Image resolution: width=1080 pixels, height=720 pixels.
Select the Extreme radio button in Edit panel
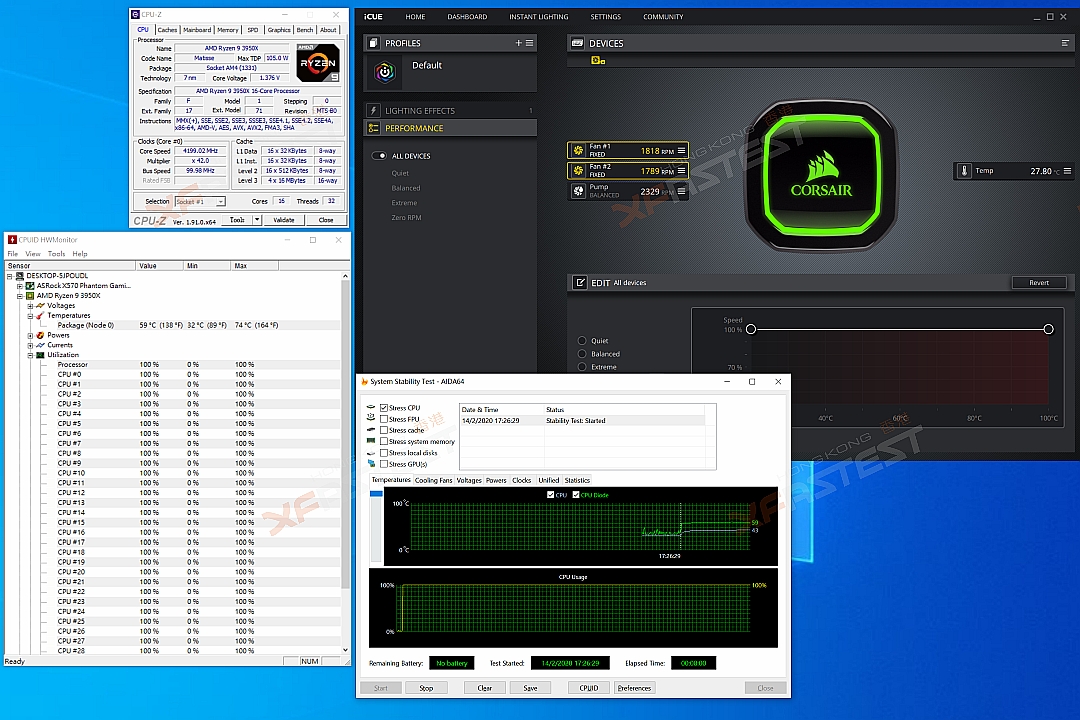pos(582,367)
